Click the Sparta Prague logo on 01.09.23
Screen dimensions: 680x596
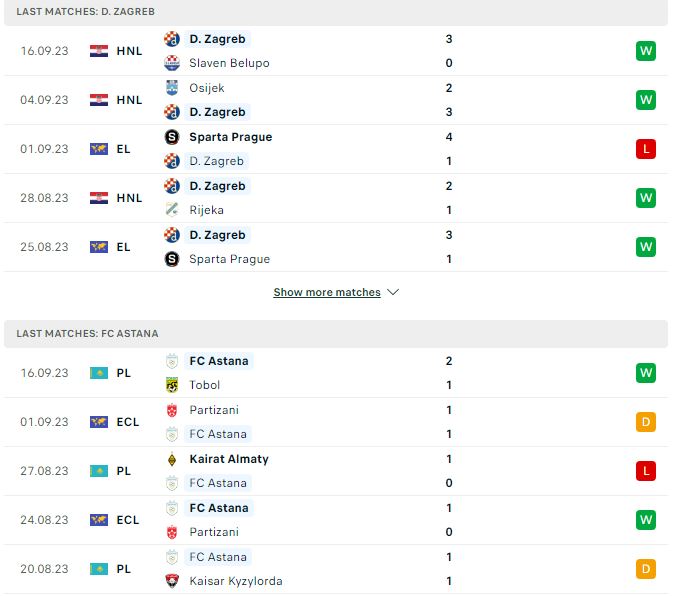(172, 137)
